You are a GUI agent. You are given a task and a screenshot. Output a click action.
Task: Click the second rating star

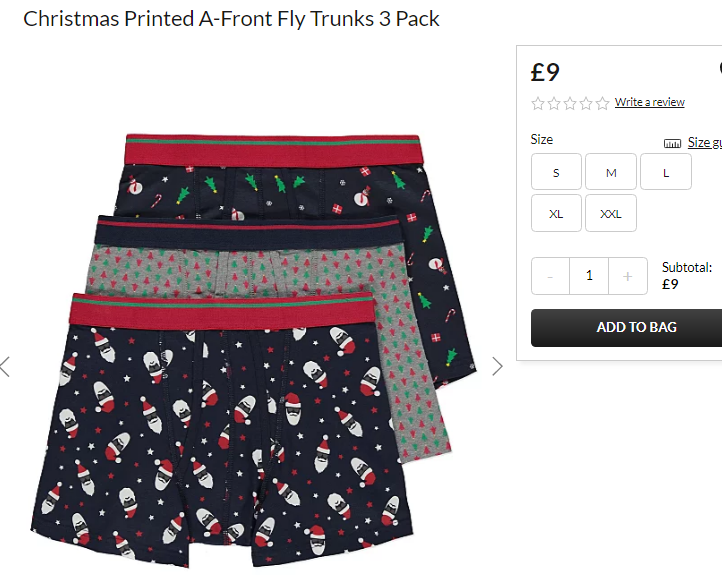coord(554,103)
